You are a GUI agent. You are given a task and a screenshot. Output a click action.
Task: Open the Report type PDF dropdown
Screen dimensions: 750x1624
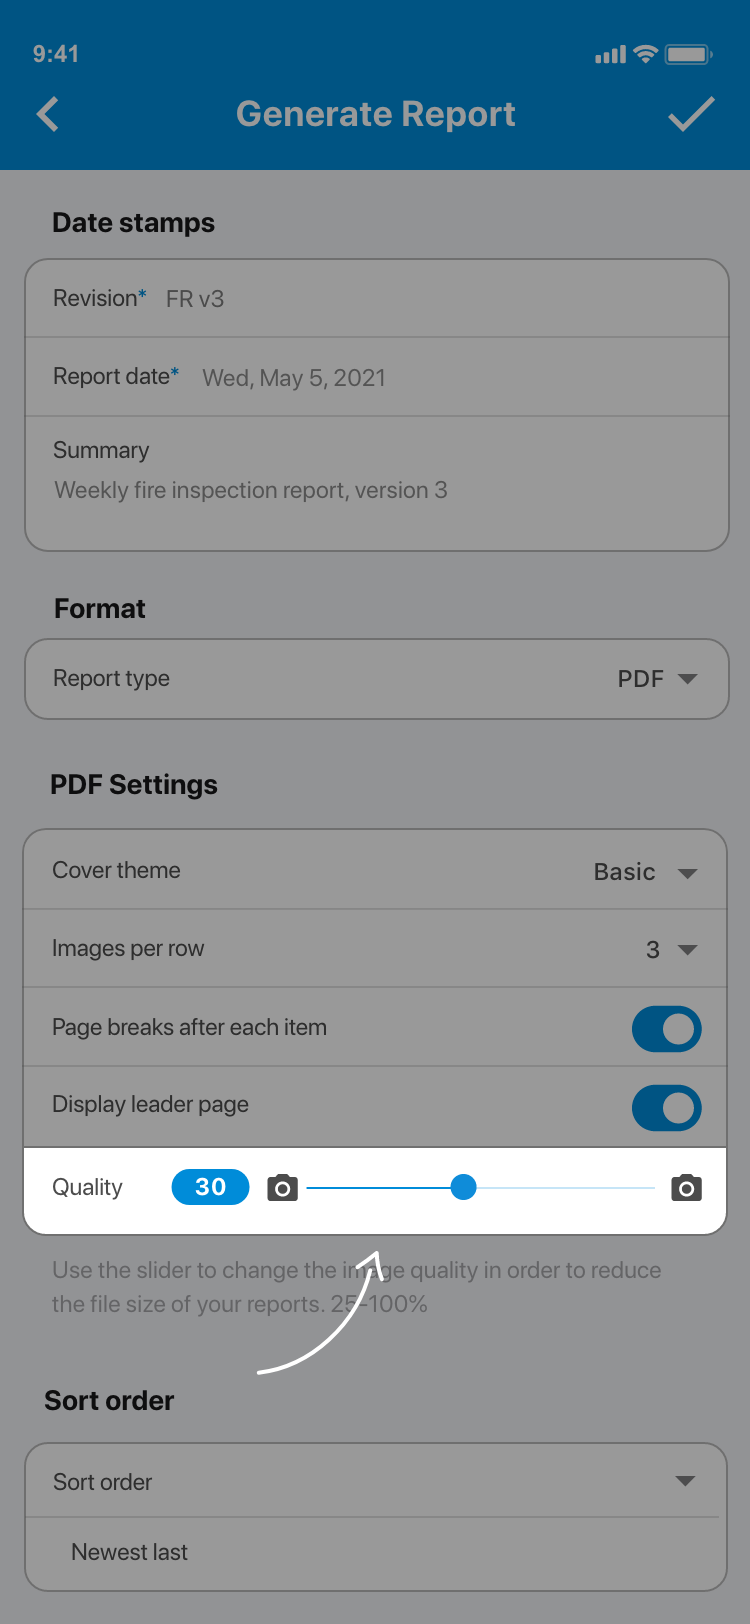point(656,679)
